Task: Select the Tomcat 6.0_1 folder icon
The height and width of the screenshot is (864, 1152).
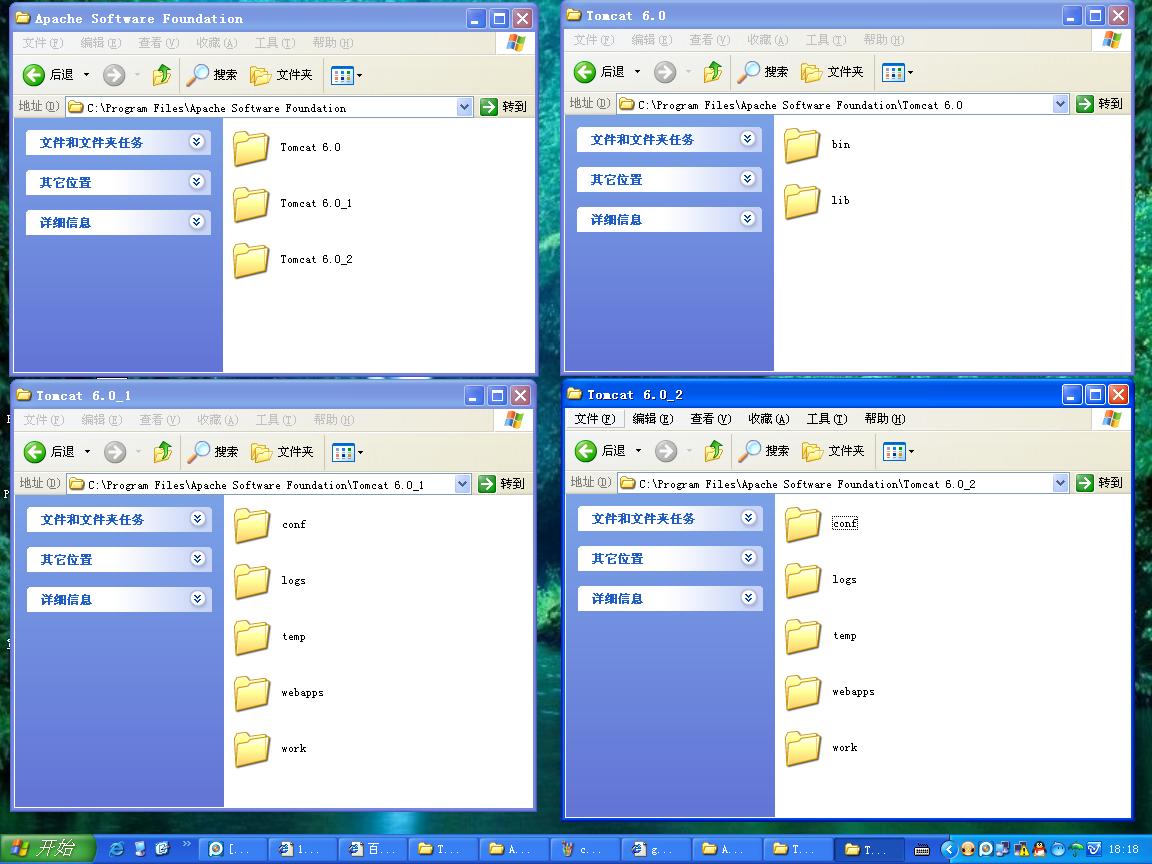Action: (251, 204)
